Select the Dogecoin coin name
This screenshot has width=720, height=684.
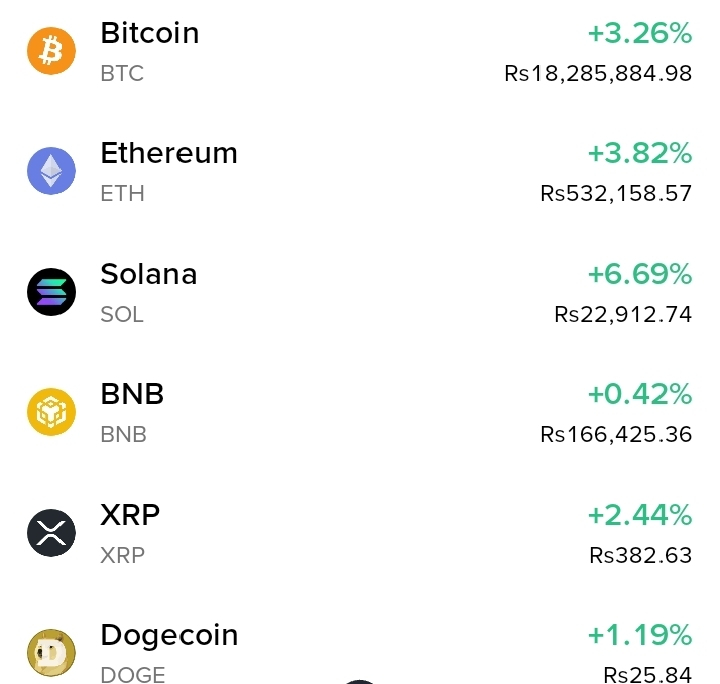tap(169, 635)
